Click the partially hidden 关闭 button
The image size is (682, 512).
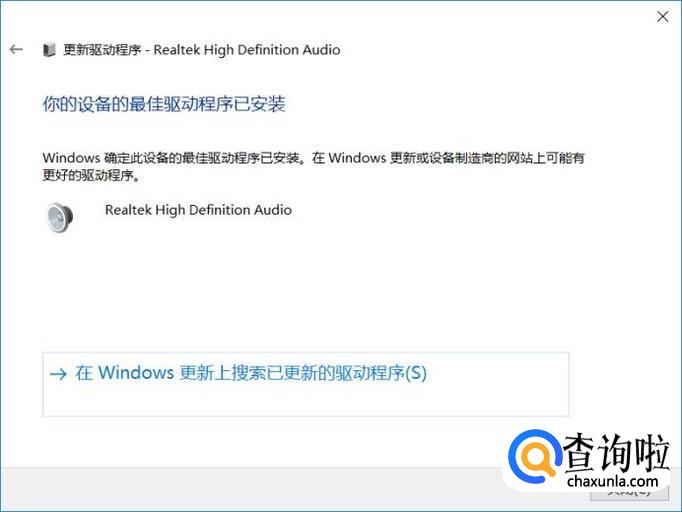point(629,493)
